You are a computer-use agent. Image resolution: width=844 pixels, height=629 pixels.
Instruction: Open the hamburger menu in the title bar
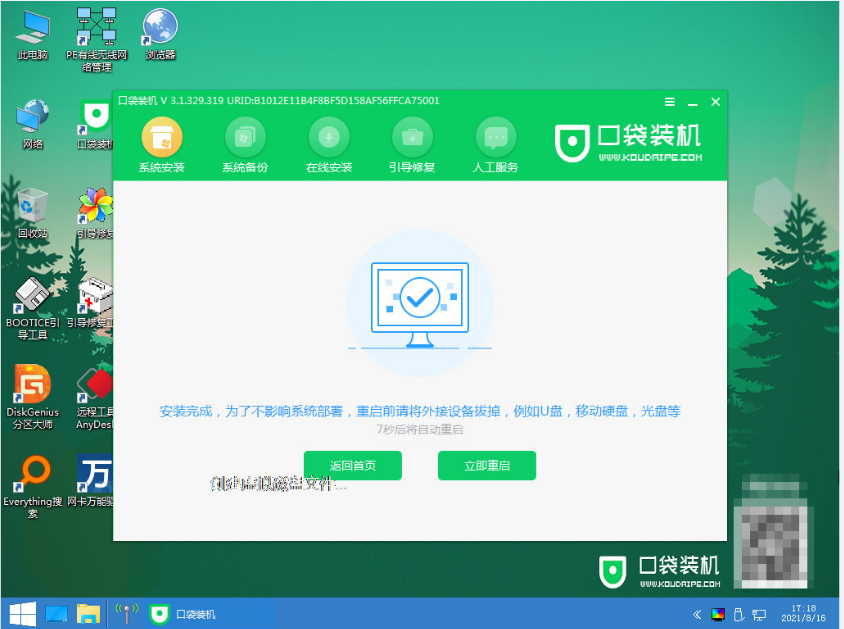tap(669, 101)
